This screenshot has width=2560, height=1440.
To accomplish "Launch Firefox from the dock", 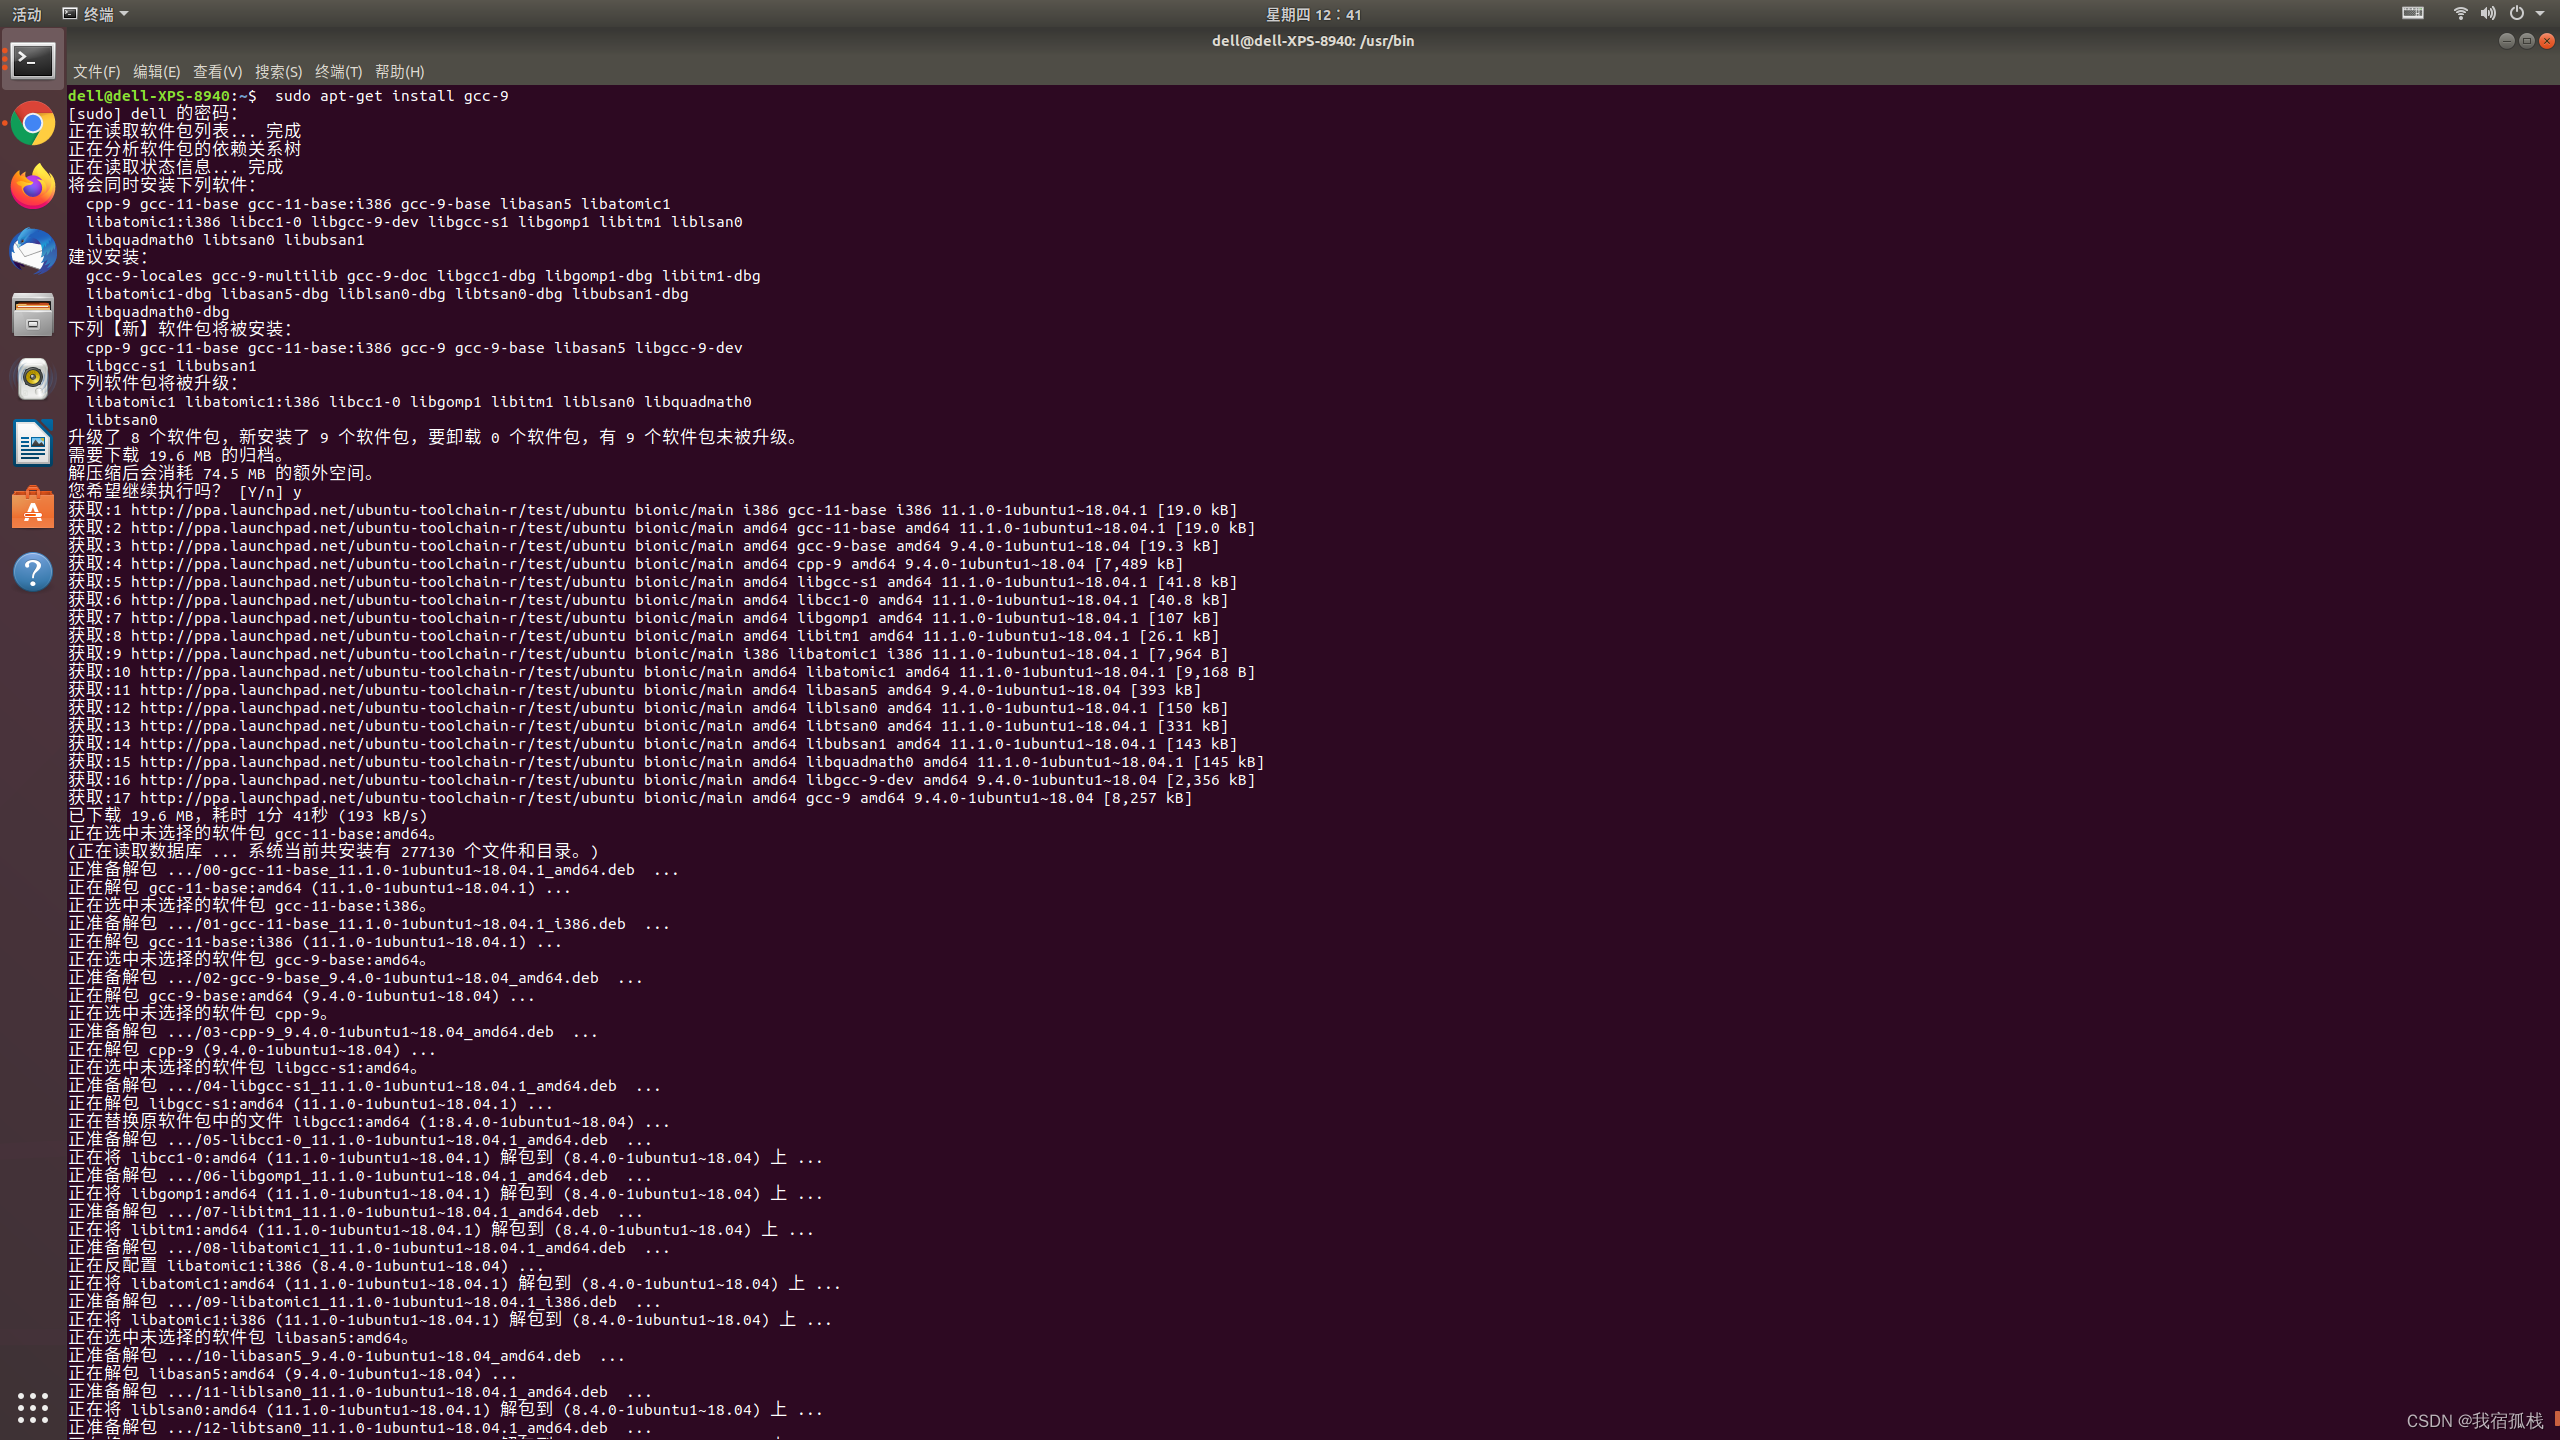I will point(33,187).
